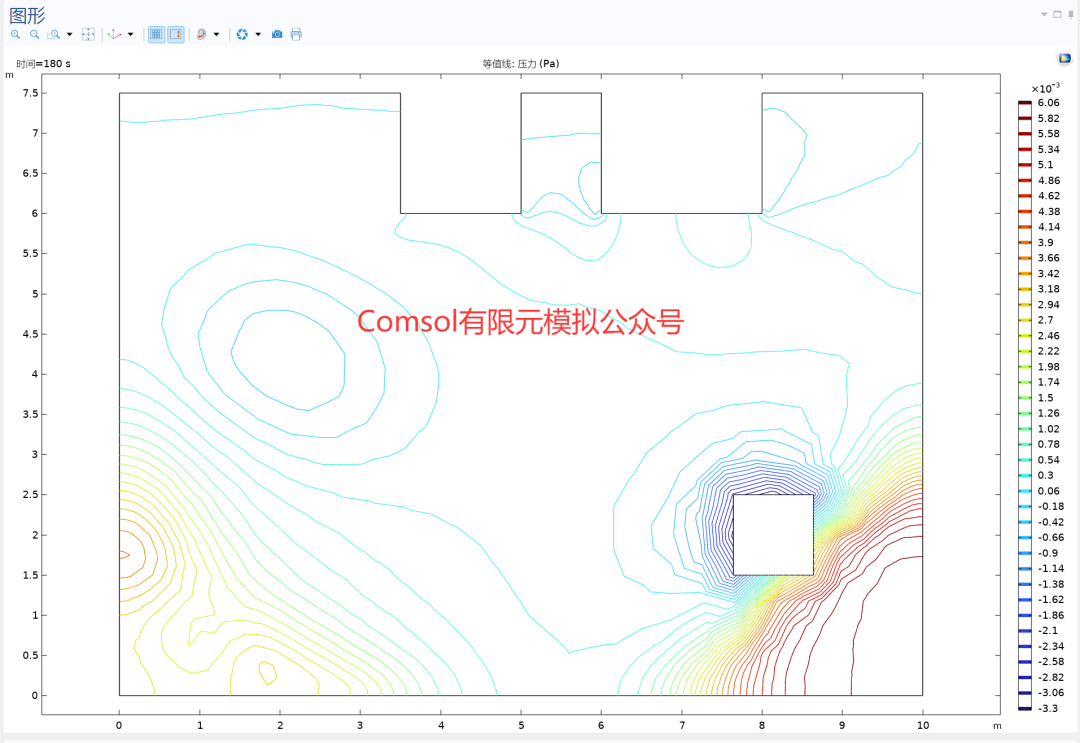The image size is (1080, 743).
Task: Click the ×10⁻³ legend scale label
Action: point(1046,88)
